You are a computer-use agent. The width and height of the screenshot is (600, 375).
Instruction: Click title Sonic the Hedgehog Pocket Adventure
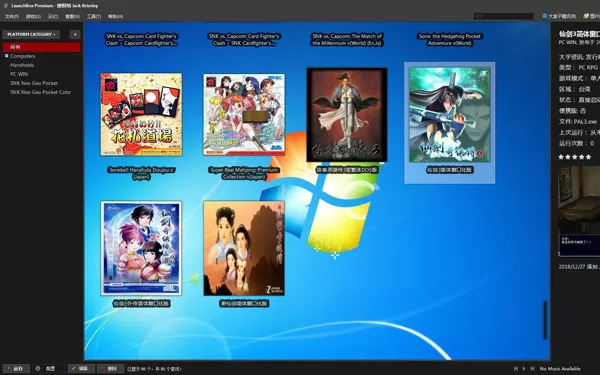tap(450, 40)
